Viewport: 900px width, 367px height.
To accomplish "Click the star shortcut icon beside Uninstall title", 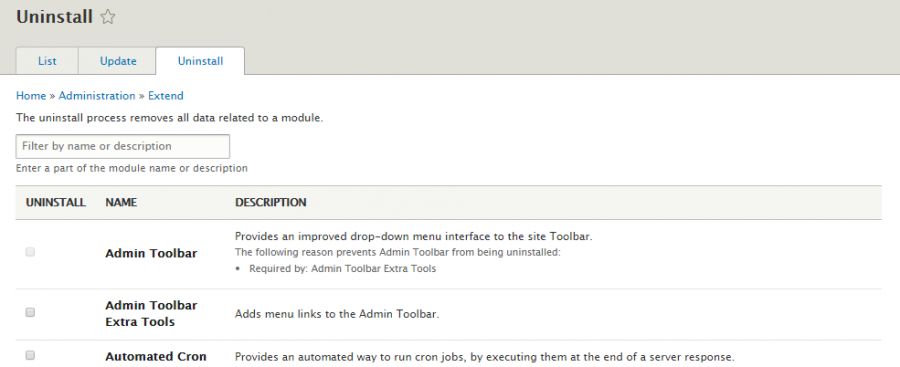I will pyautogui.click(x=107, y=17).
